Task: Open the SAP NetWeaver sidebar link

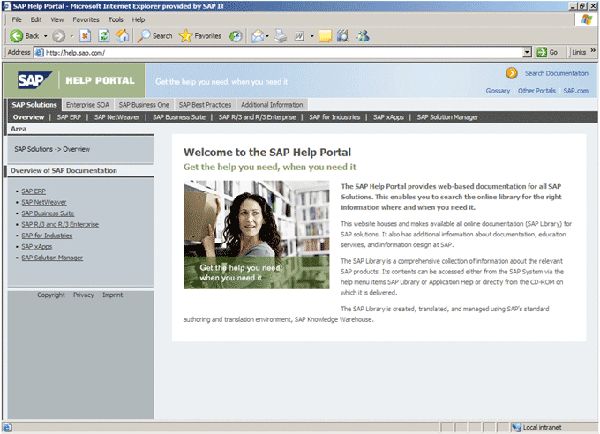Action: (x=43, y=201)
